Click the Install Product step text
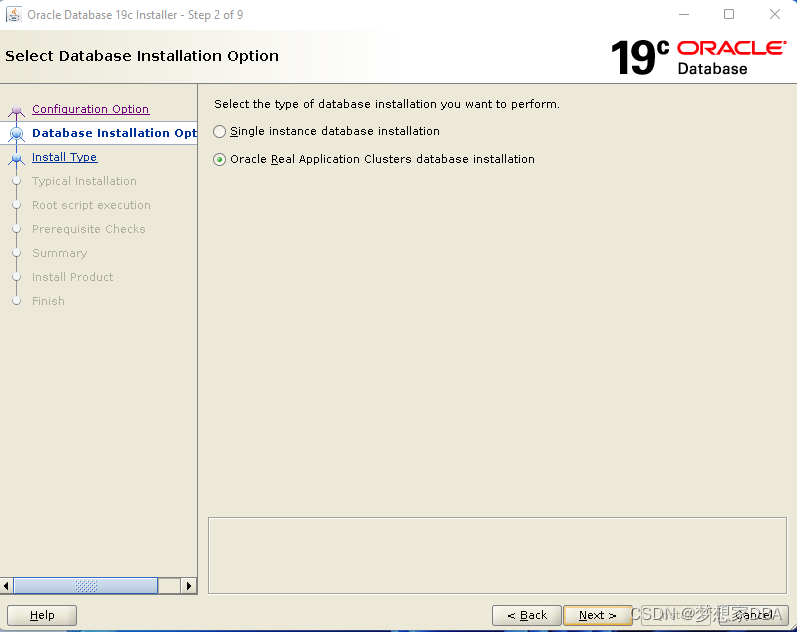Screen dimensions: 797x632 tap(72, 277)
